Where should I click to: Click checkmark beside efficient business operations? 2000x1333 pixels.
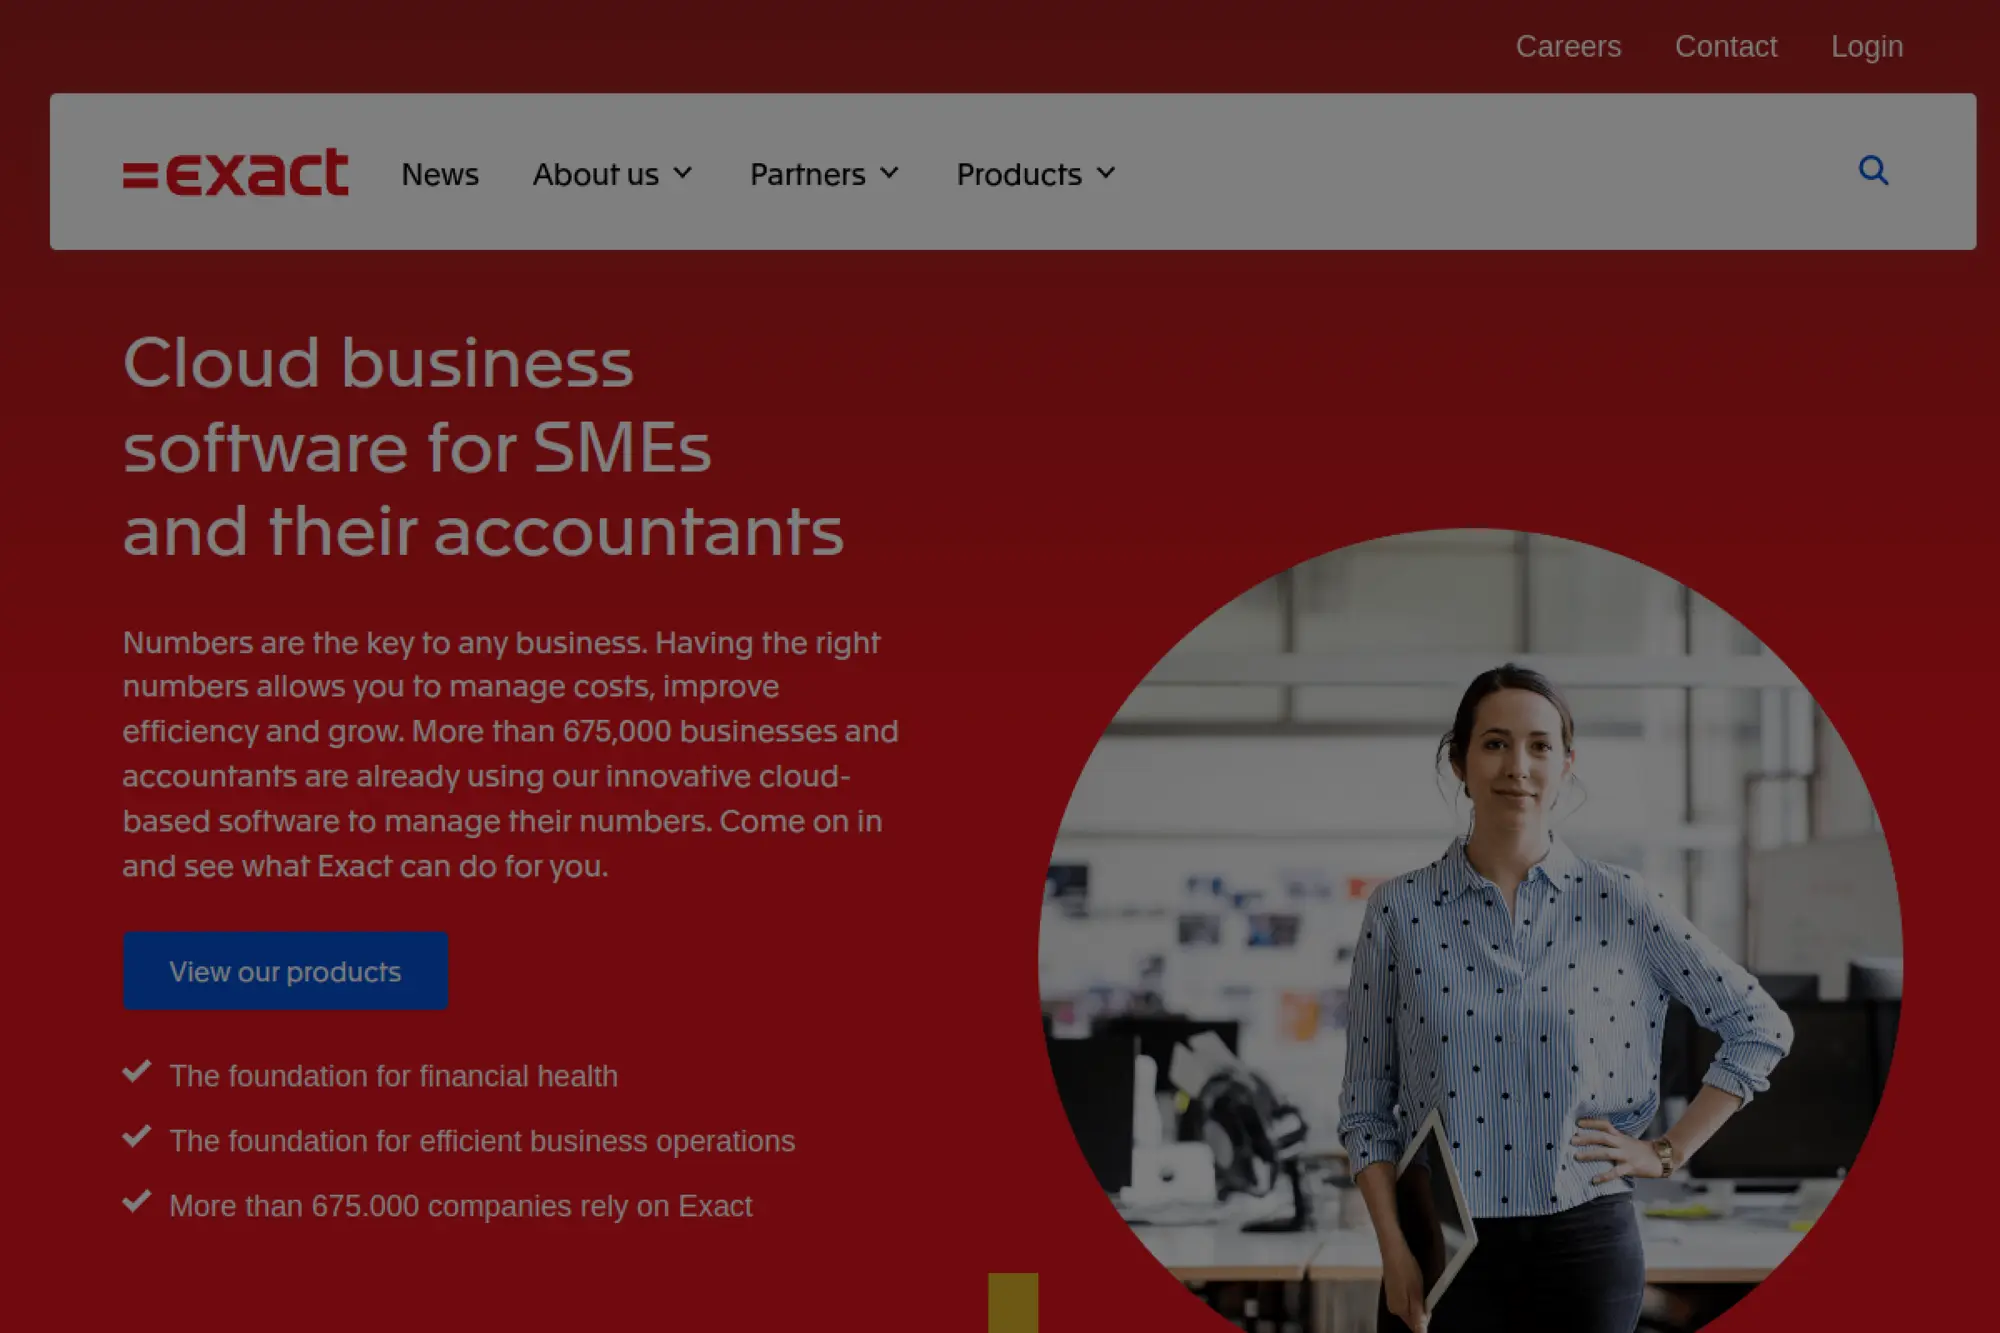(x=137, y=1137)
